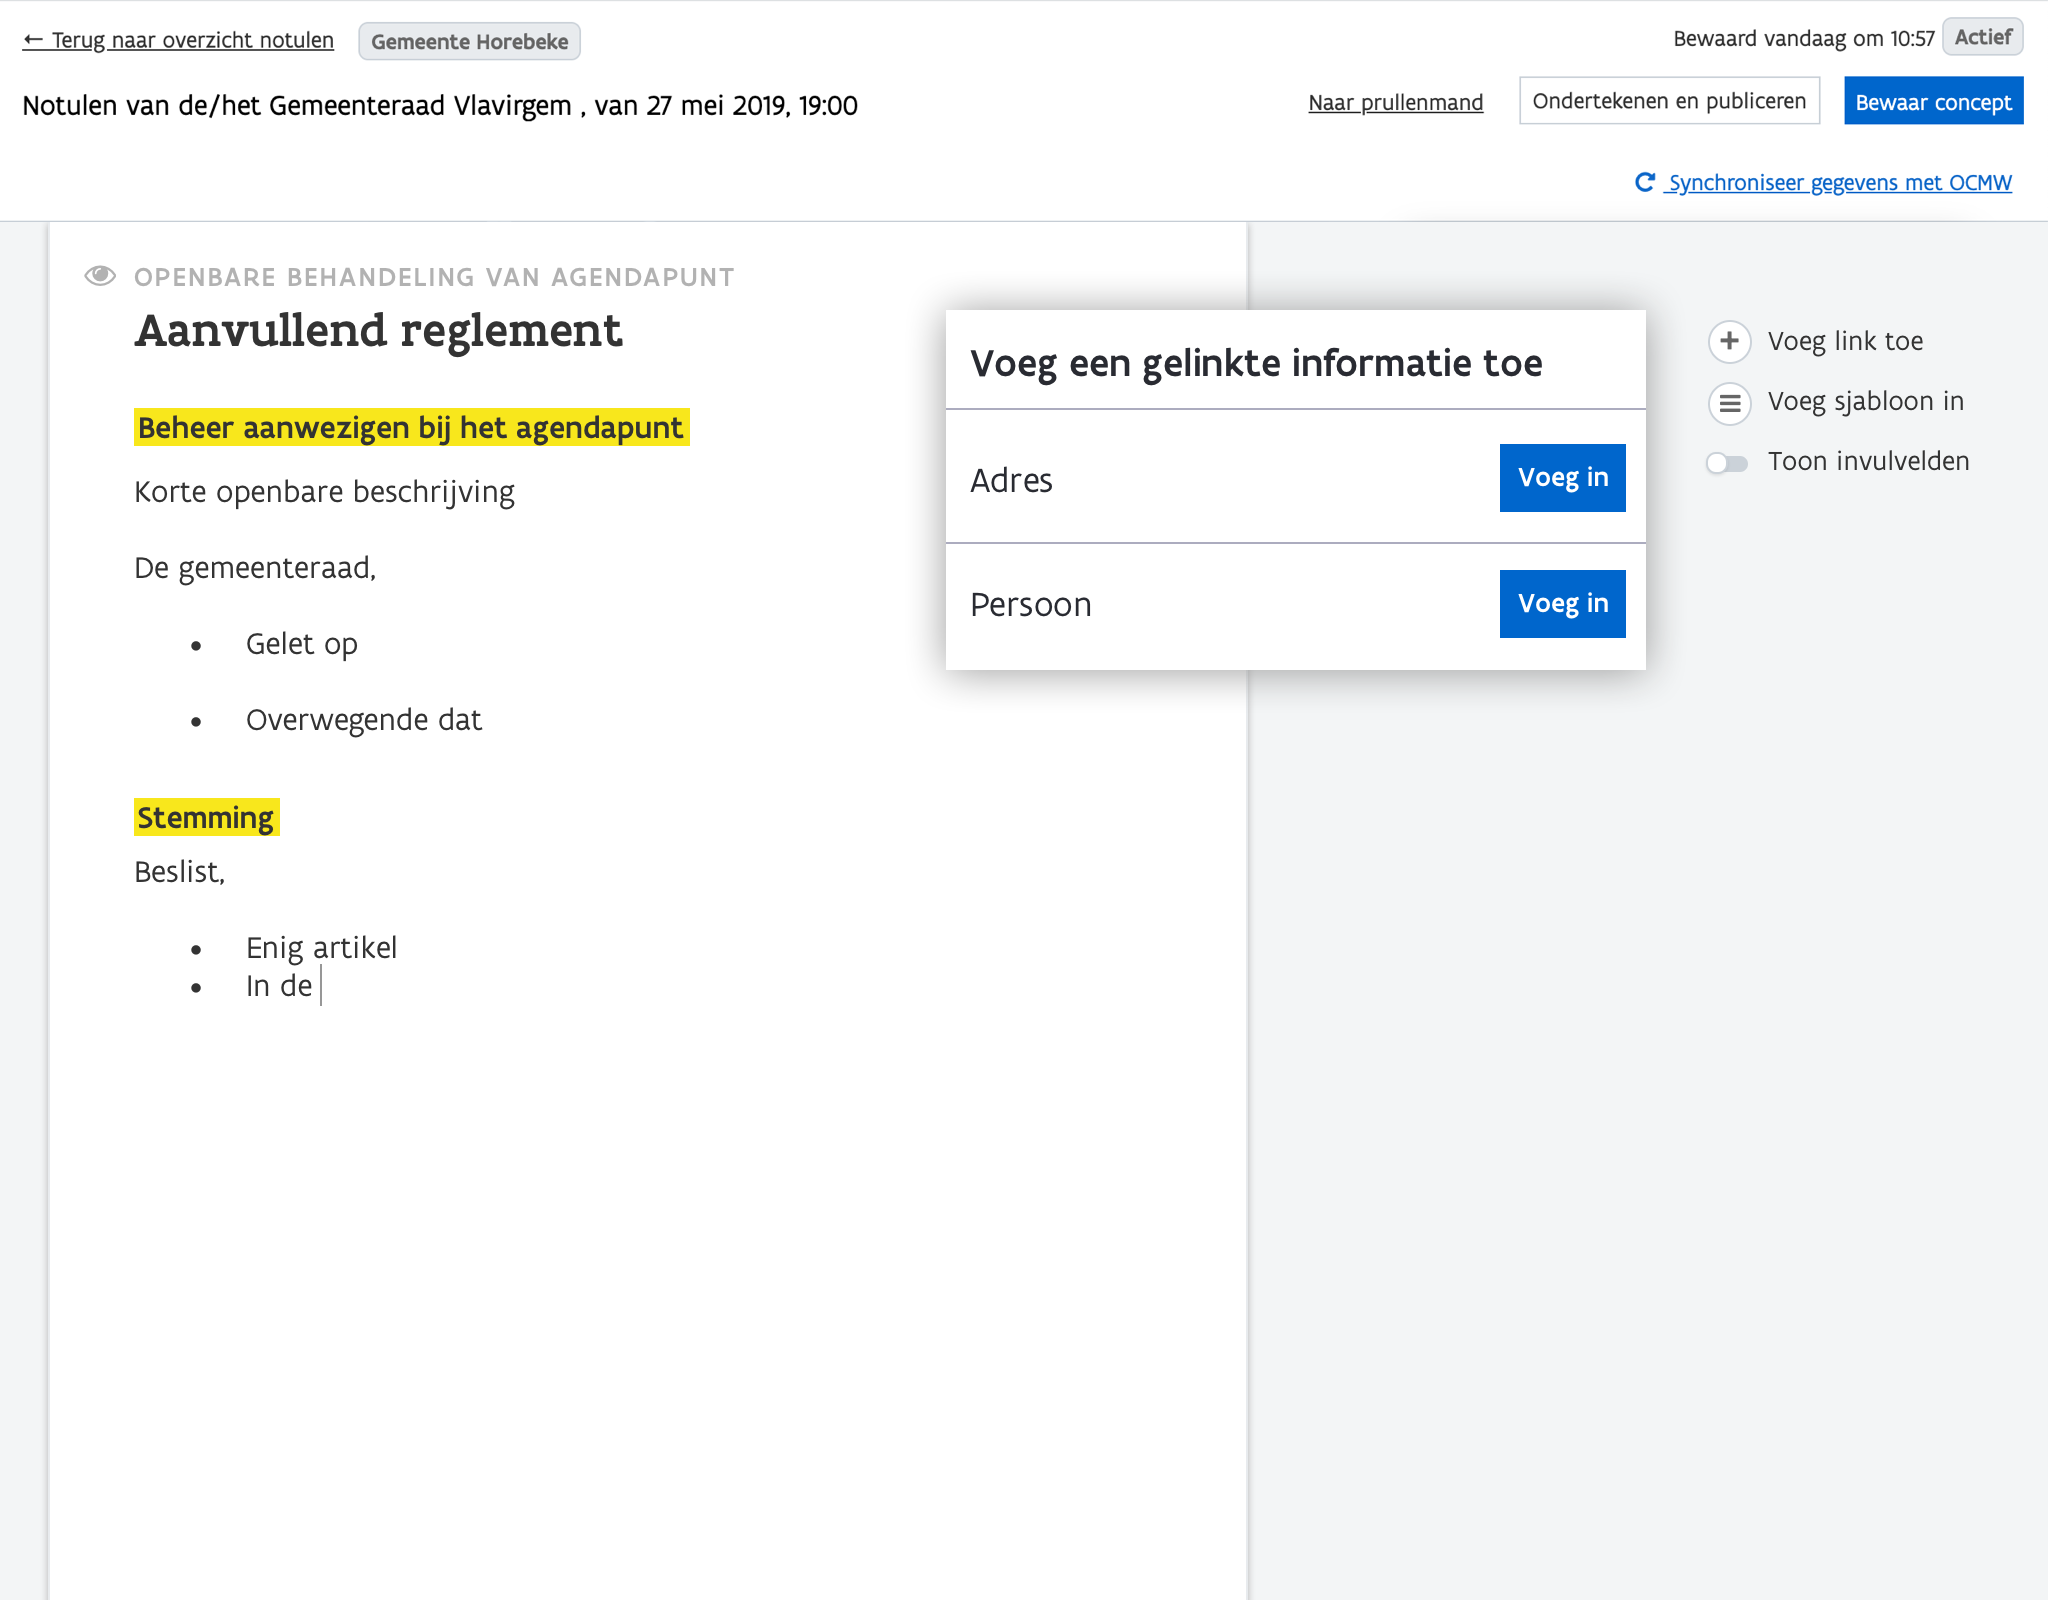Insert Persoon with the Voeg in button
Image resolution: width=2048 pixels, height=1600 pixels.
point(1561,604)
